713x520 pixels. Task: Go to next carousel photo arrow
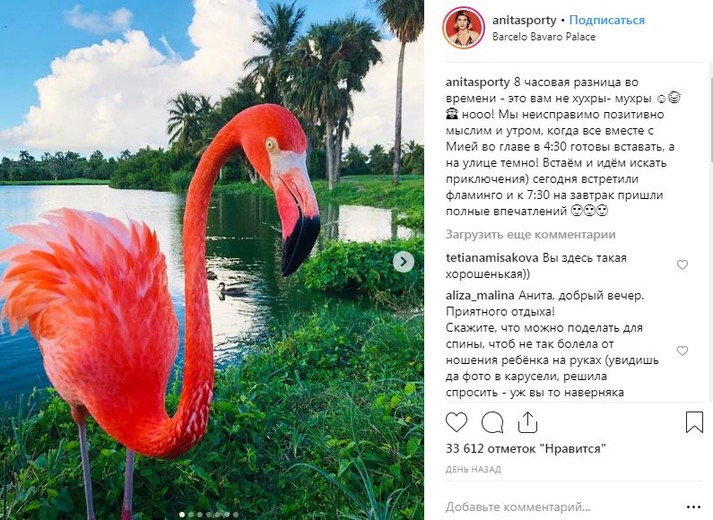[403, 262]
